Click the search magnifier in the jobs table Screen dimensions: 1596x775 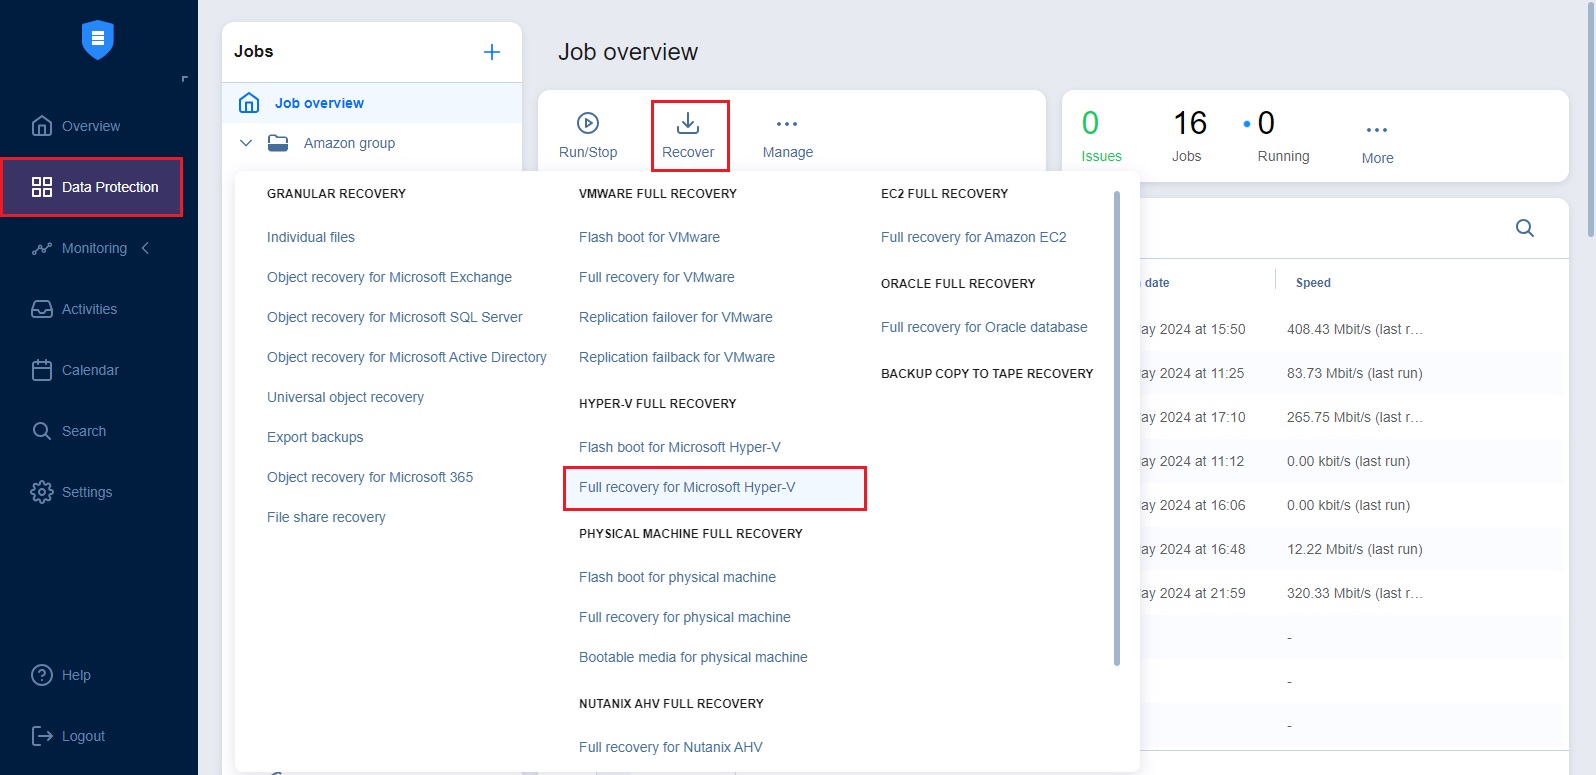(1524, 228)
